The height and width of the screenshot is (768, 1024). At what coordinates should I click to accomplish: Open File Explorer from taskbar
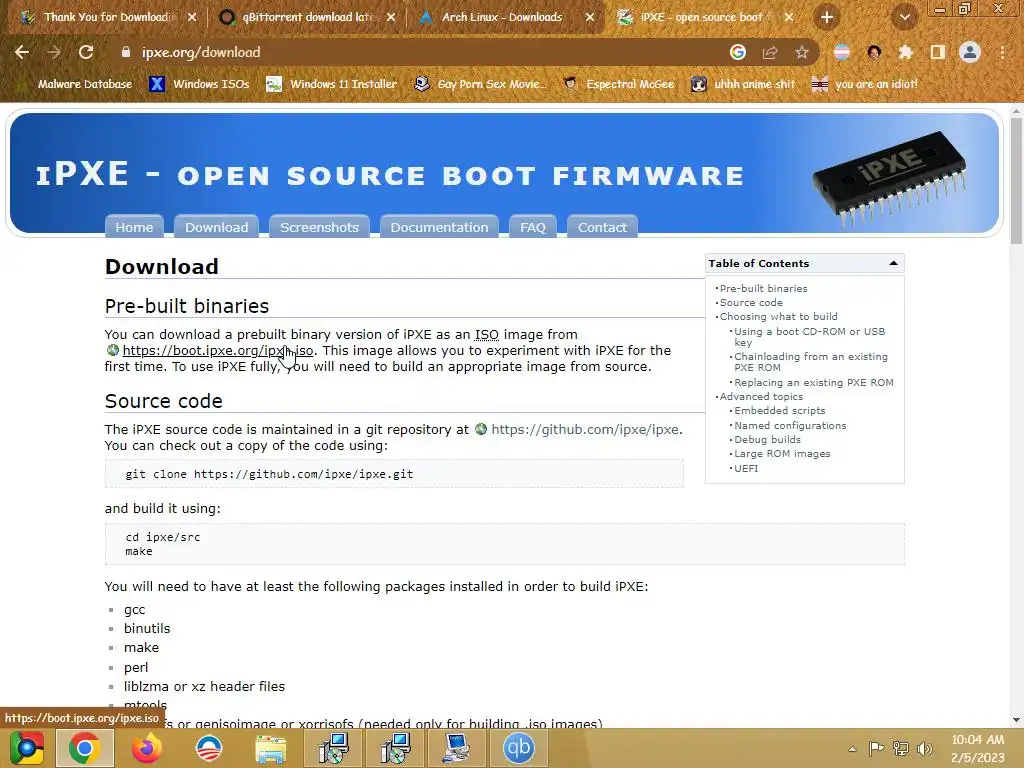pyautogui.click(x=270, y=748)
